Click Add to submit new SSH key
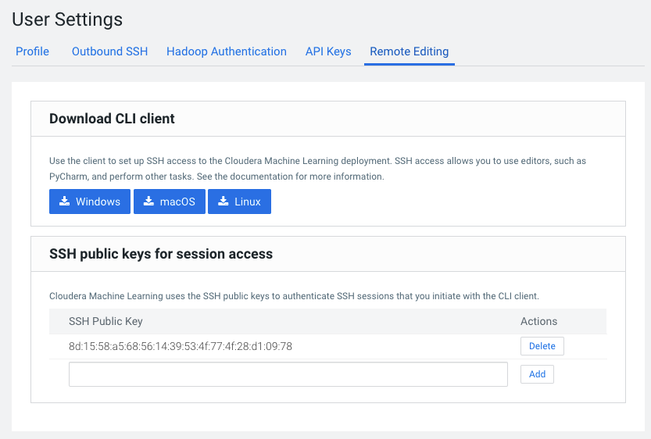The height and width of the screenshot is (439, 651). (x=537, y=374)
